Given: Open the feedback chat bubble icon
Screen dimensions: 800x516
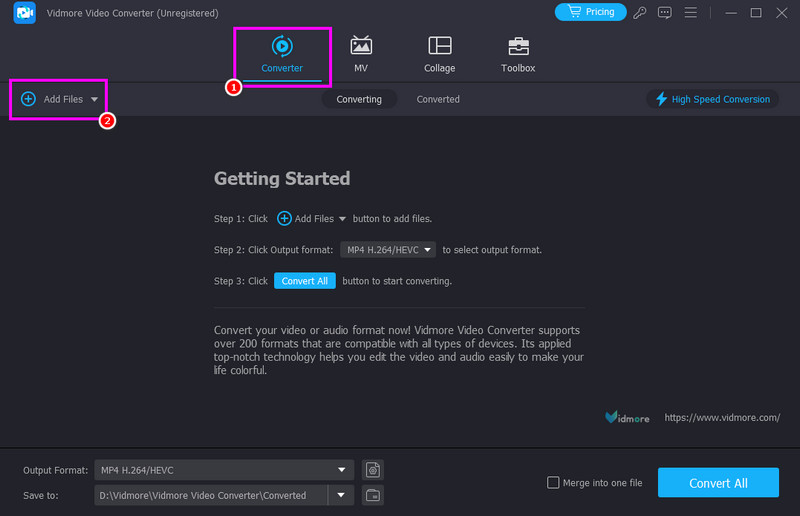Looking at the screenshot, I should [x=665, y=13].
